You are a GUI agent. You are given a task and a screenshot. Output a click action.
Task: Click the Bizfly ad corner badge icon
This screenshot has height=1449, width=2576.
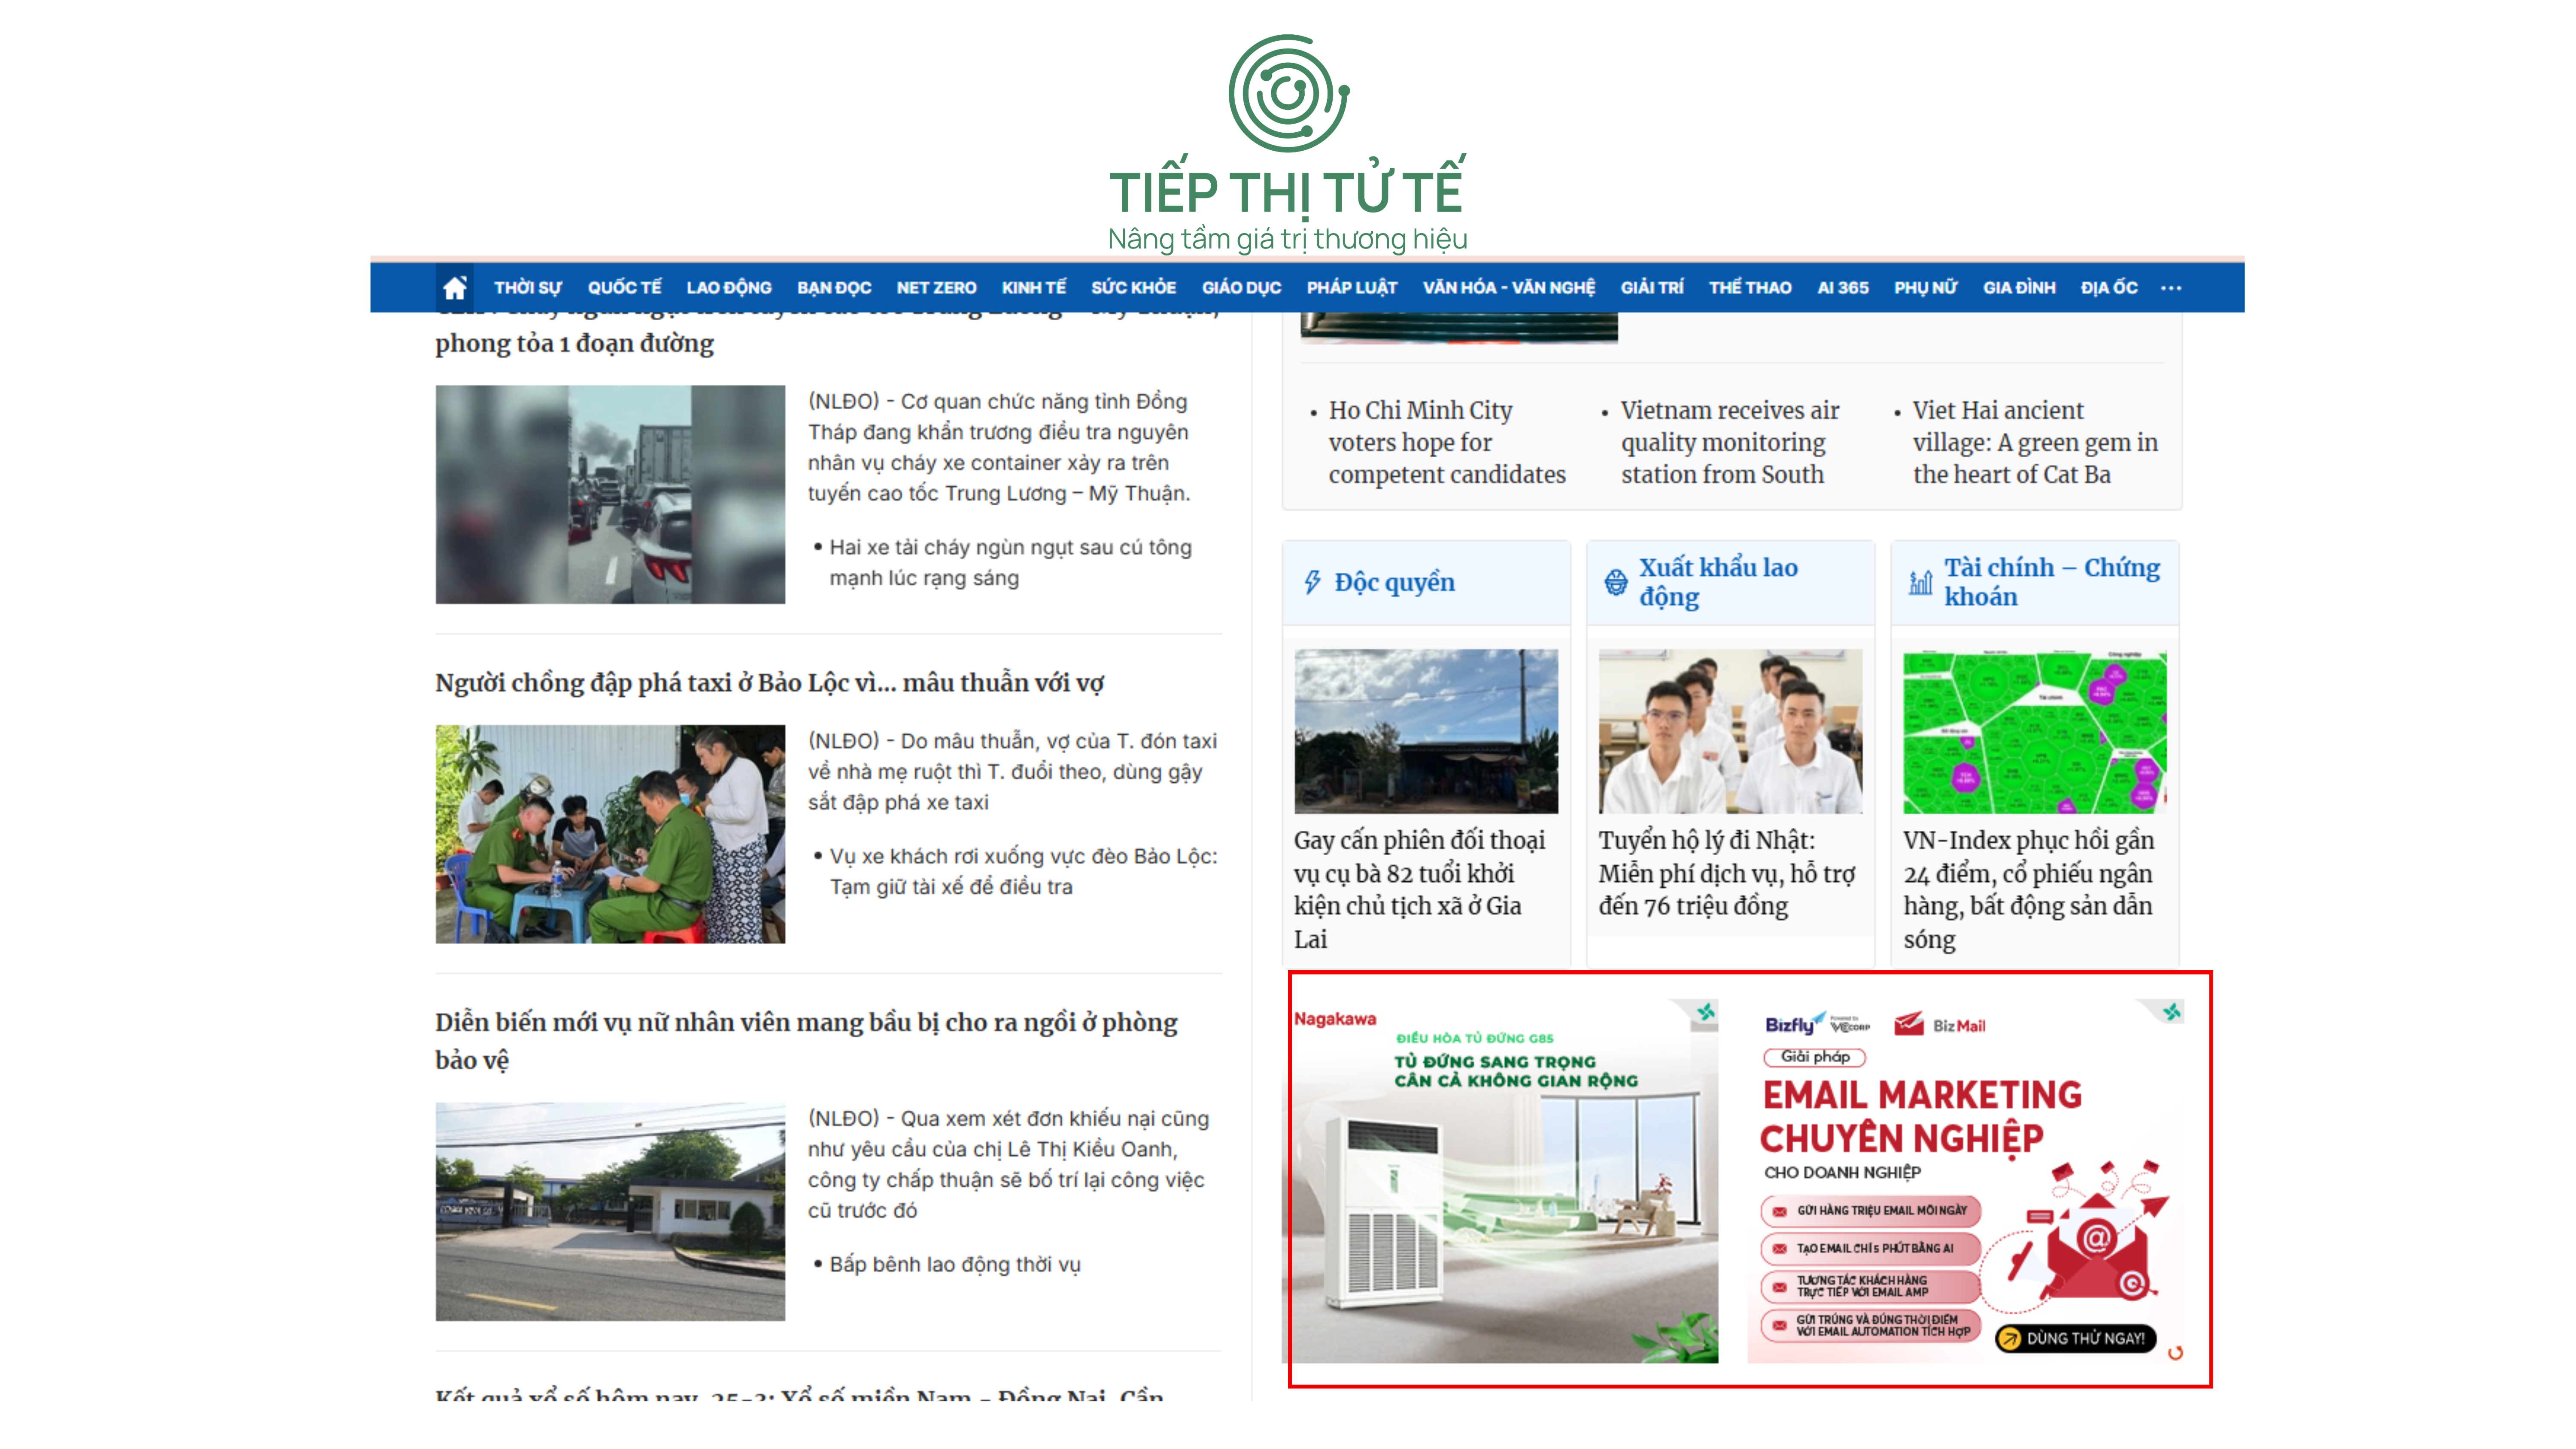pyautogui.click(x=2171, y=1012)
